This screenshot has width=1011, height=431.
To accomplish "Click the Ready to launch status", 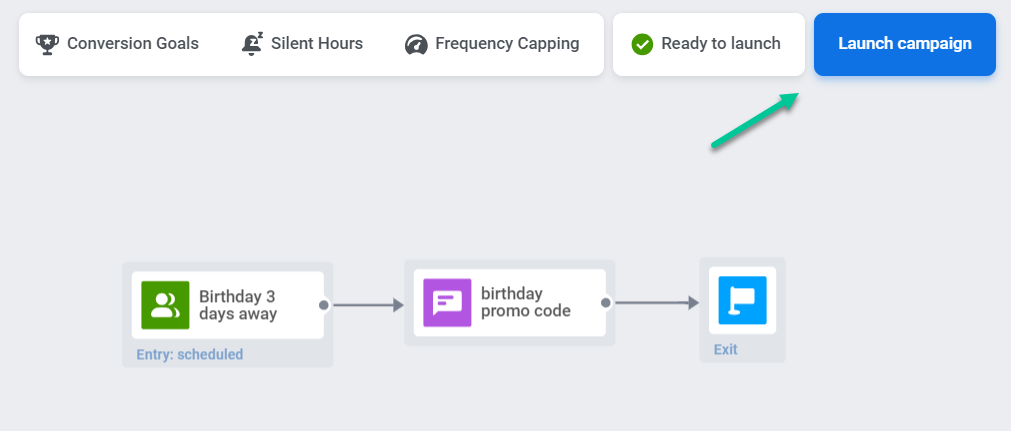I will (720, 44).
